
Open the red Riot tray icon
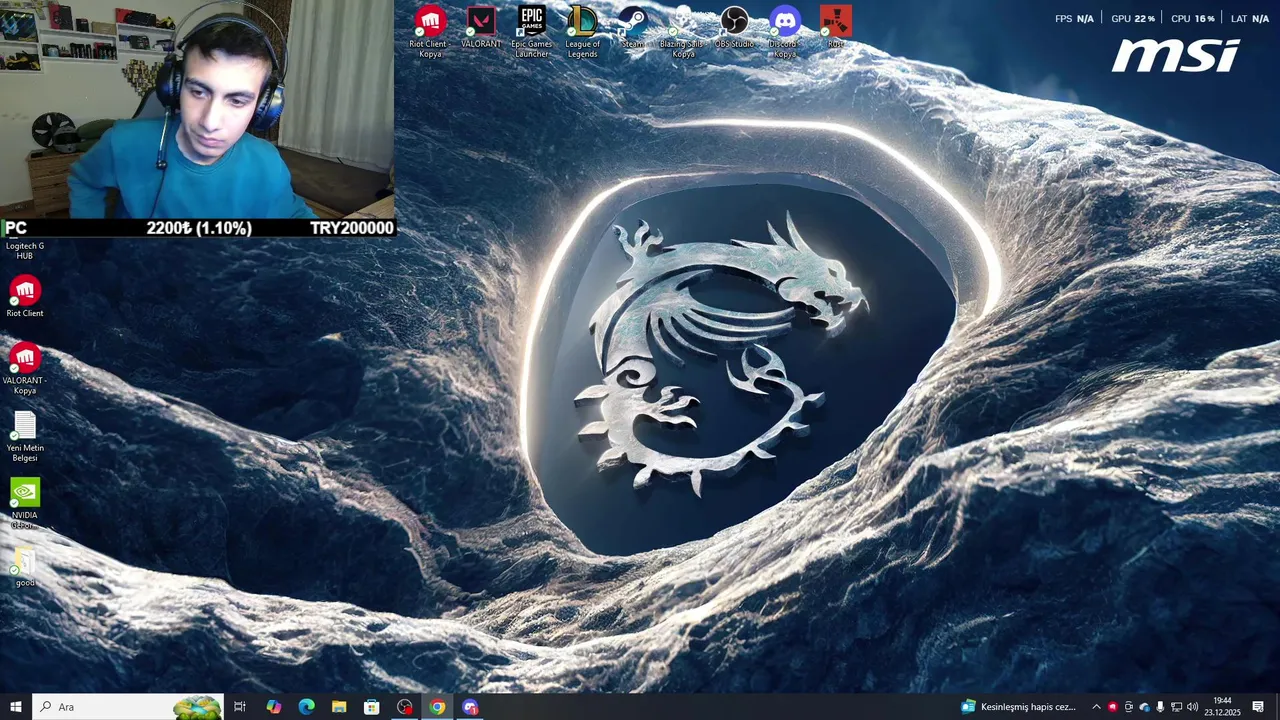[x=1112, y=707]
